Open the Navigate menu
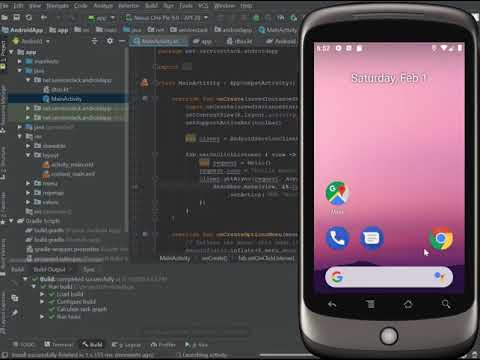The image size is (480, 360). tap(57, 6)
